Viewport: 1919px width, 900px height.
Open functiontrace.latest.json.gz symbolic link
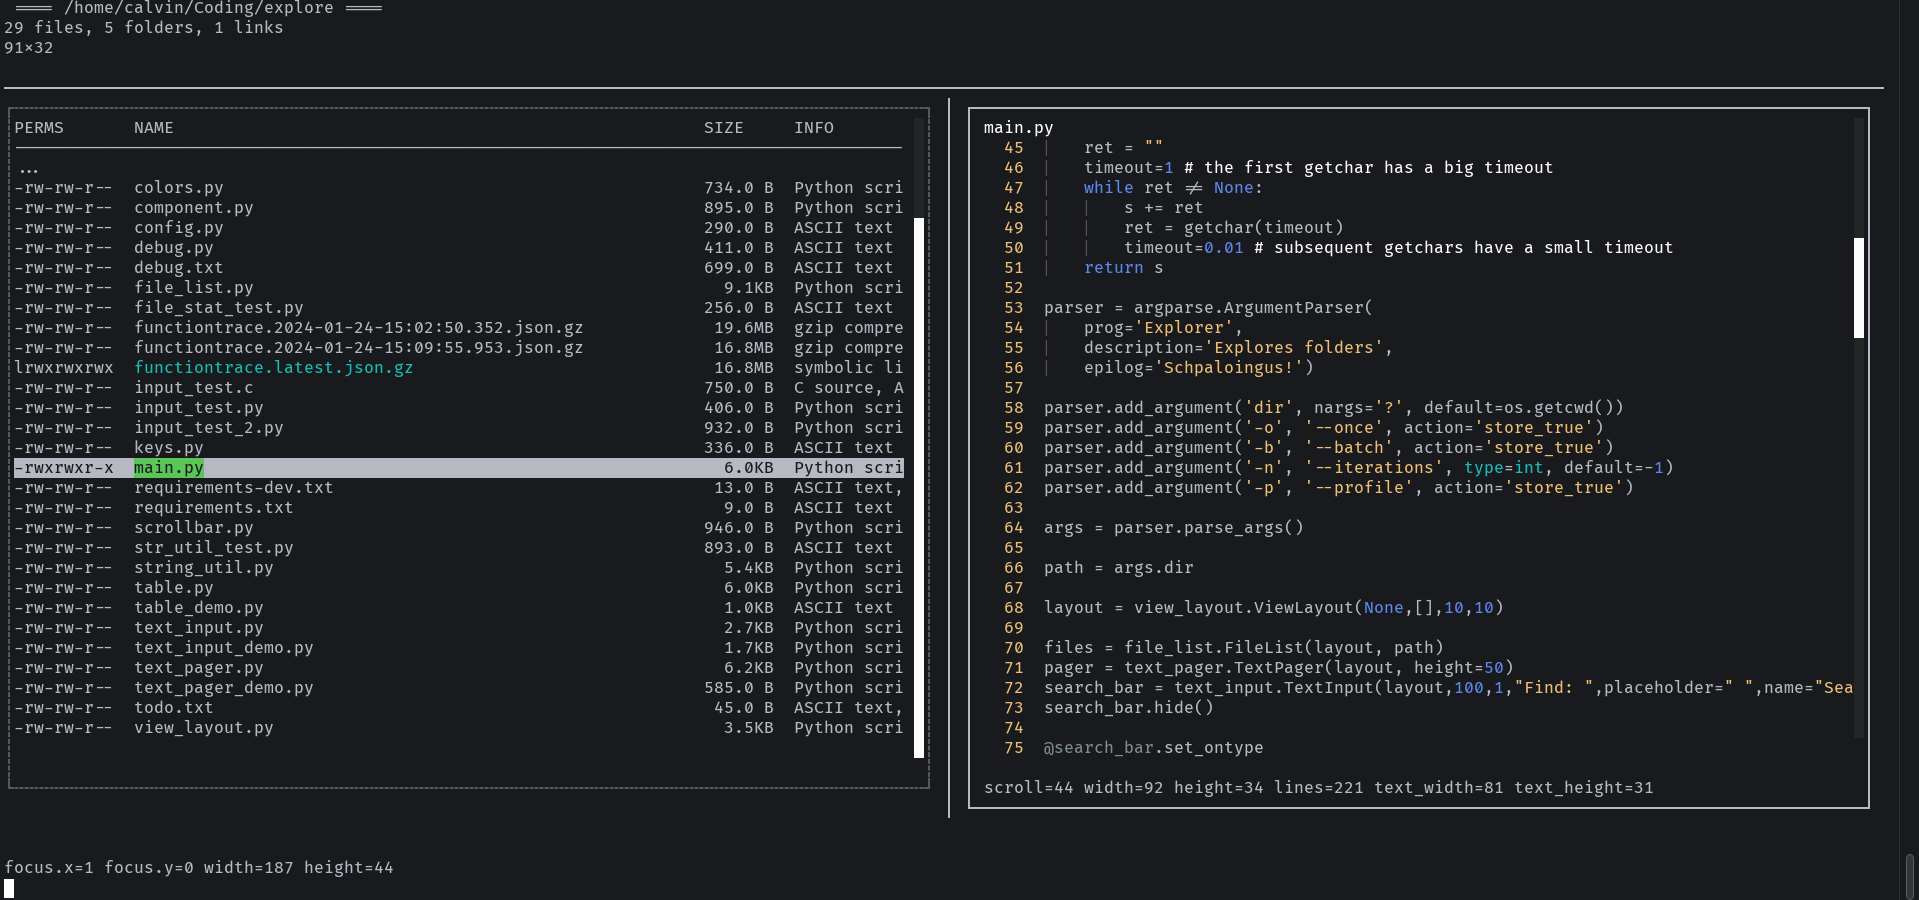point(458,368)
